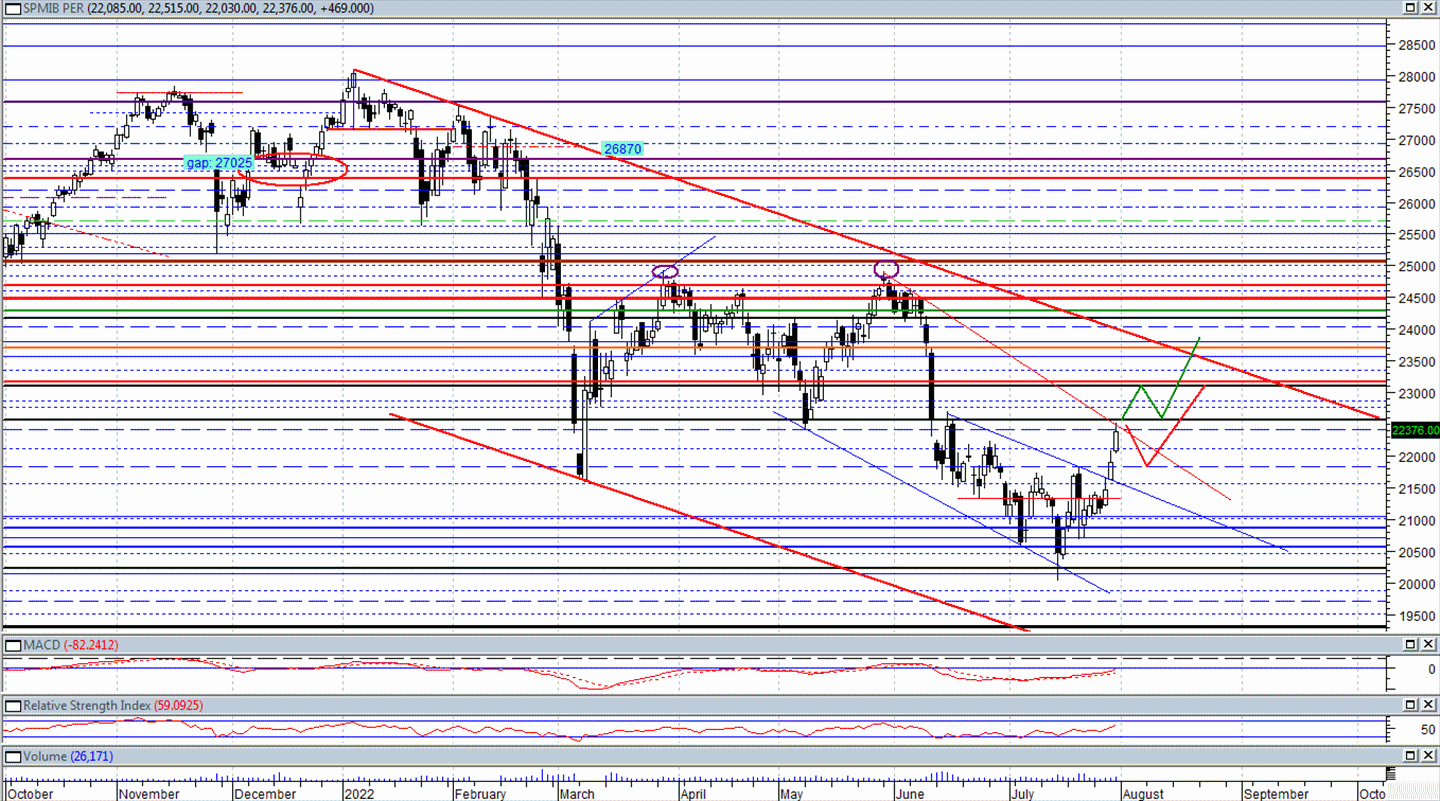This screenshot has height=801, width=1440.
Task: Click the July date label
Action: [x=1024, y=794]
